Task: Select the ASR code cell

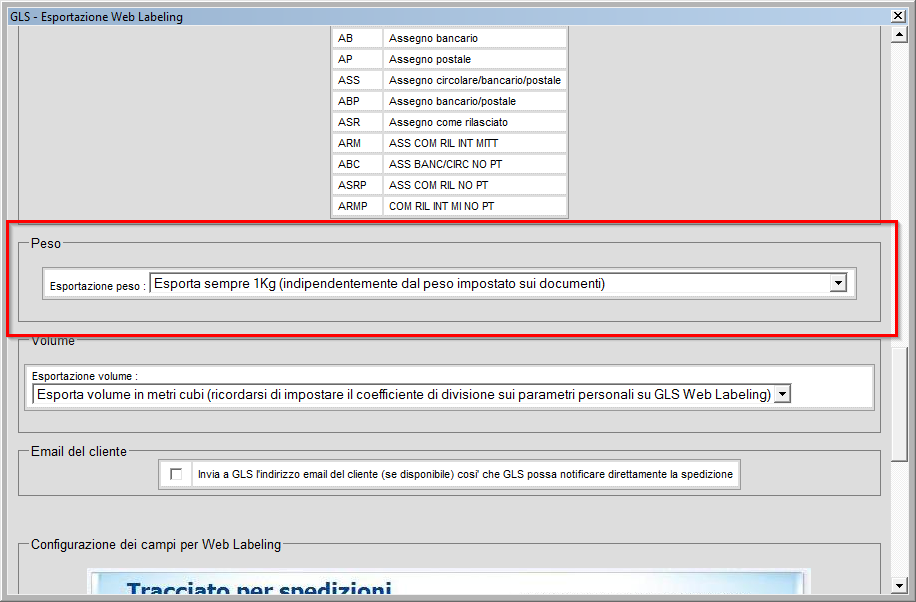Action: coord(357,122)
